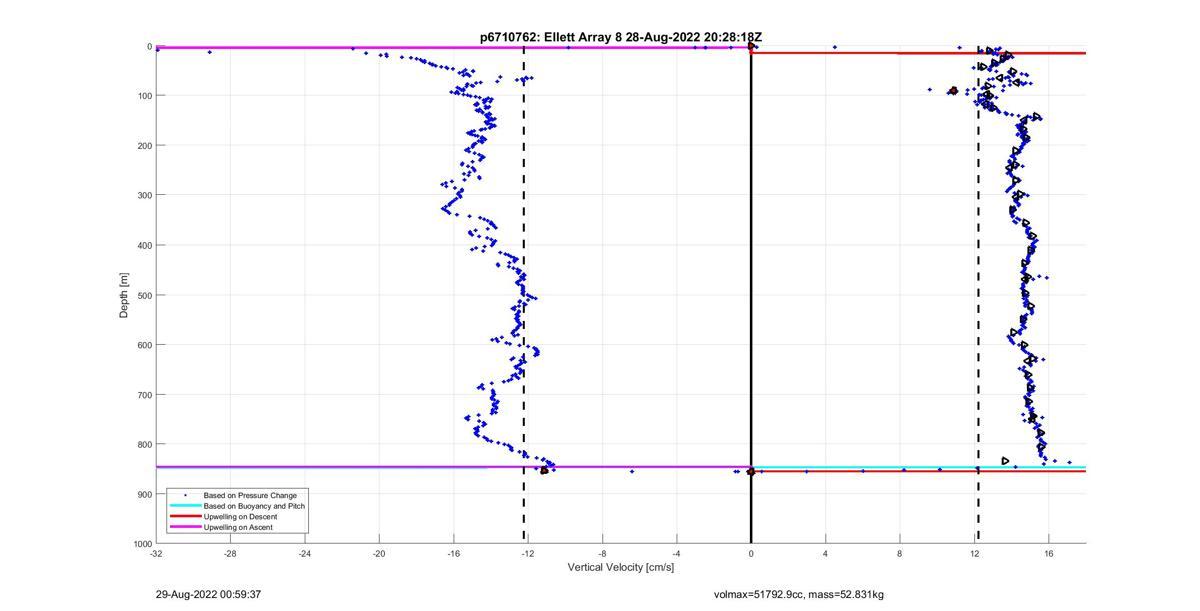Click the x-axis tick label 0
1200x611 pixels.
751,553
